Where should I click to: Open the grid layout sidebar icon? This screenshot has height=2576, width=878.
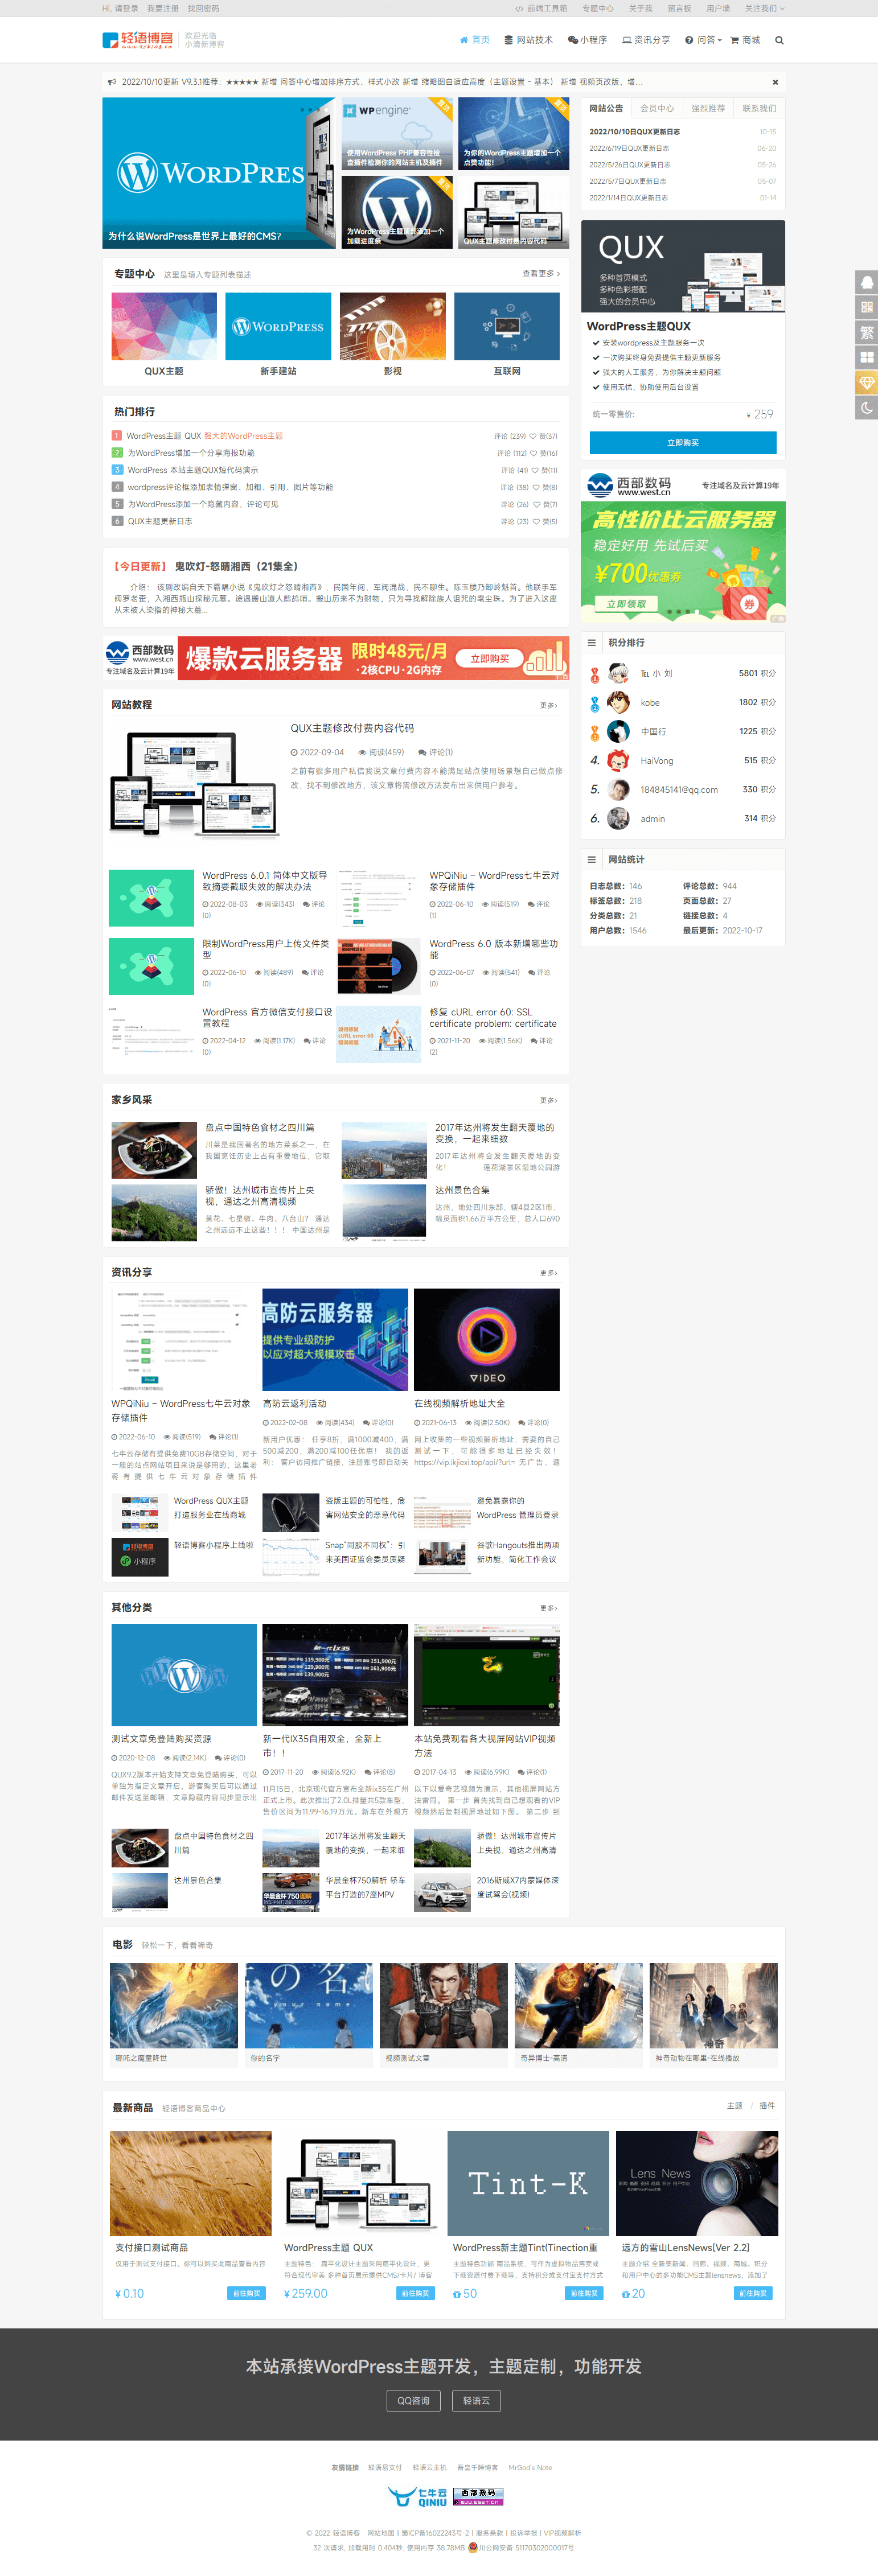pos(866,357)
